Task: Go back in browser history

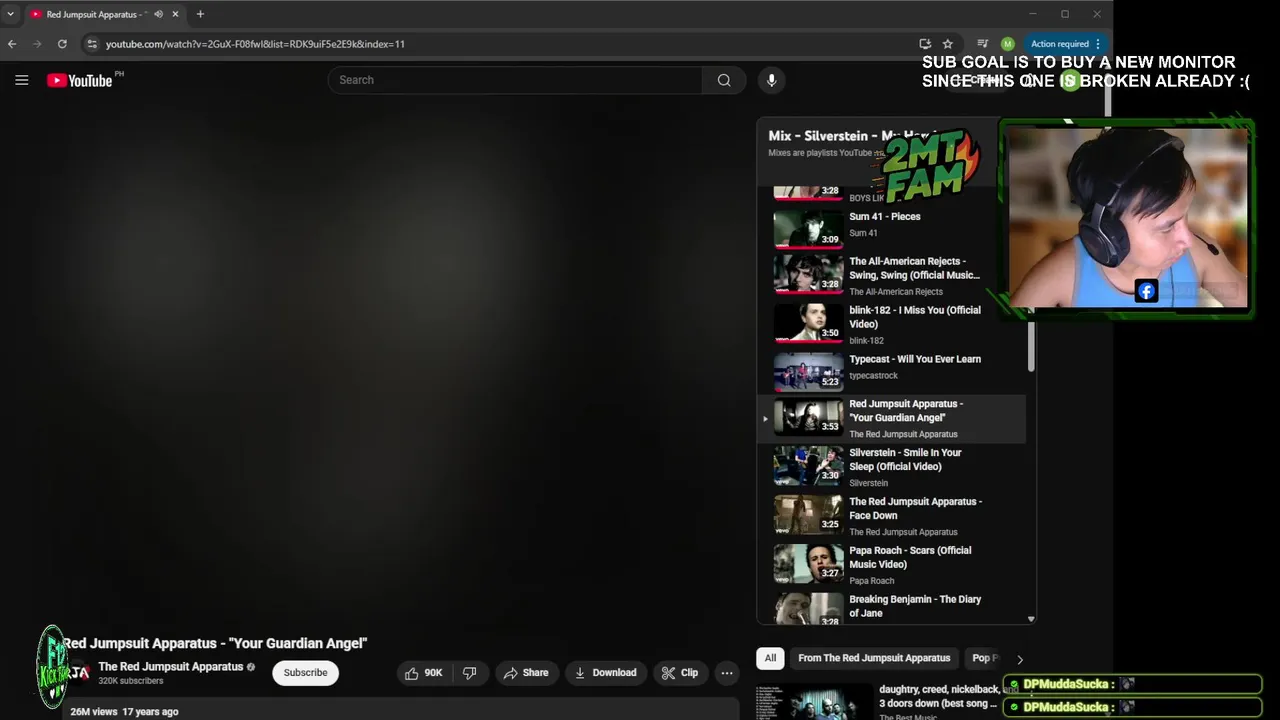Action: point(12,44)
